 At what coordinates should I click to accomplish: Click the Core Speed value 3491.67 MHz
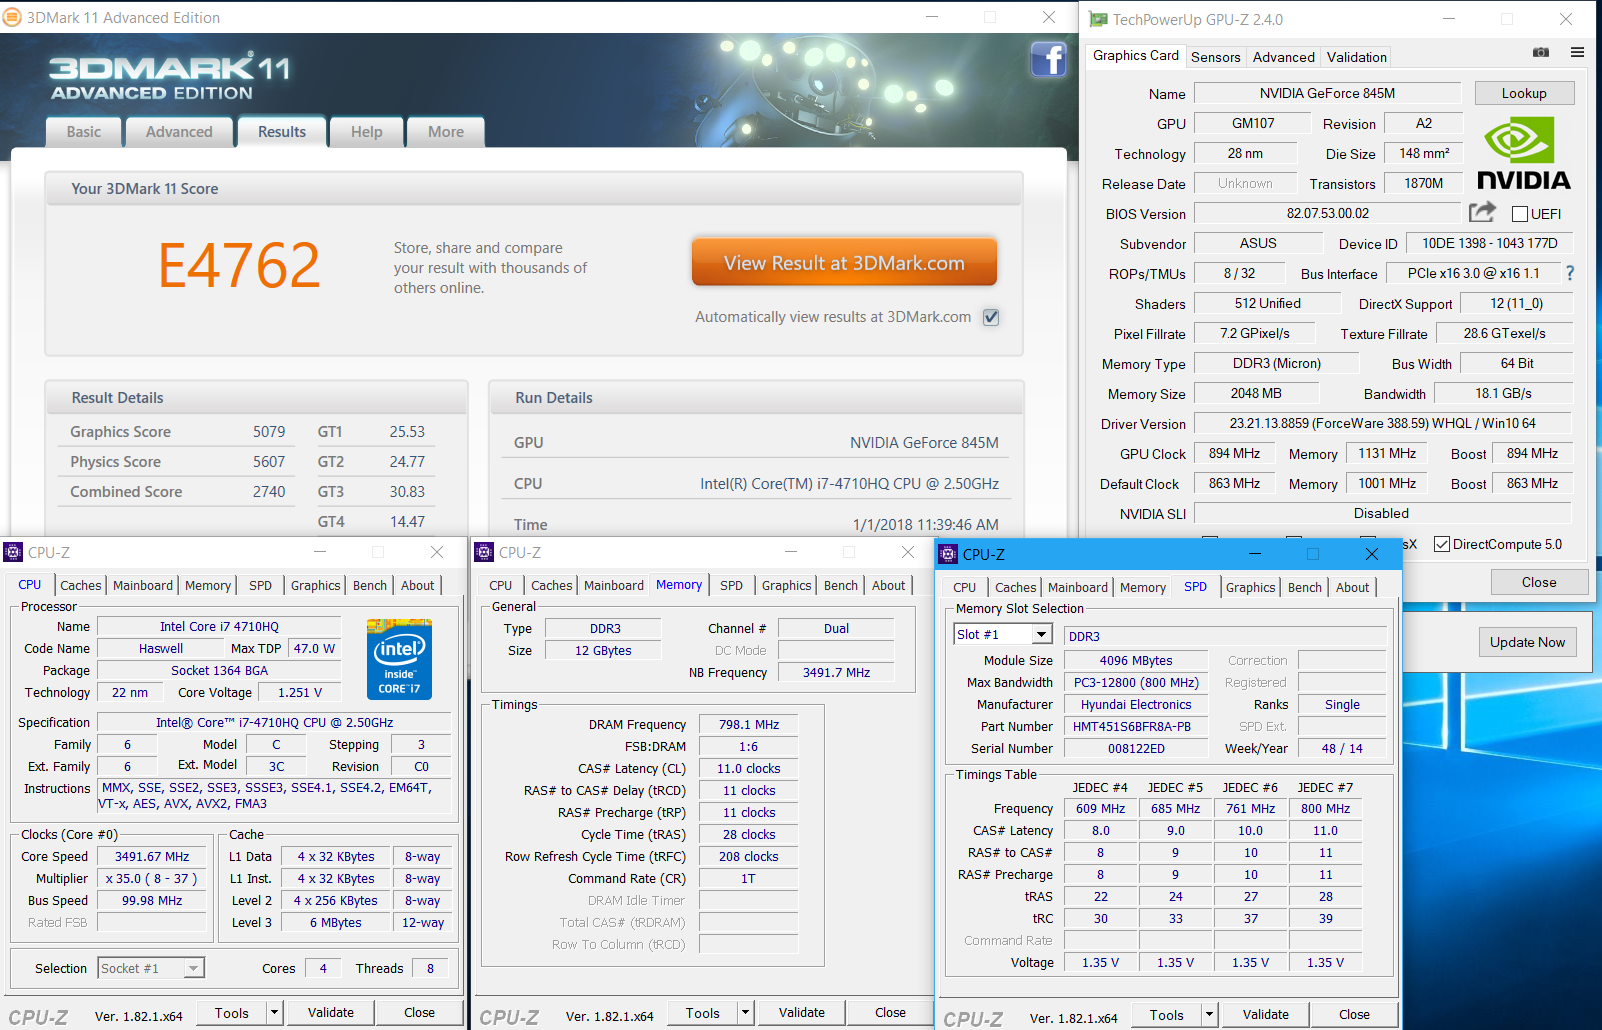152,857
